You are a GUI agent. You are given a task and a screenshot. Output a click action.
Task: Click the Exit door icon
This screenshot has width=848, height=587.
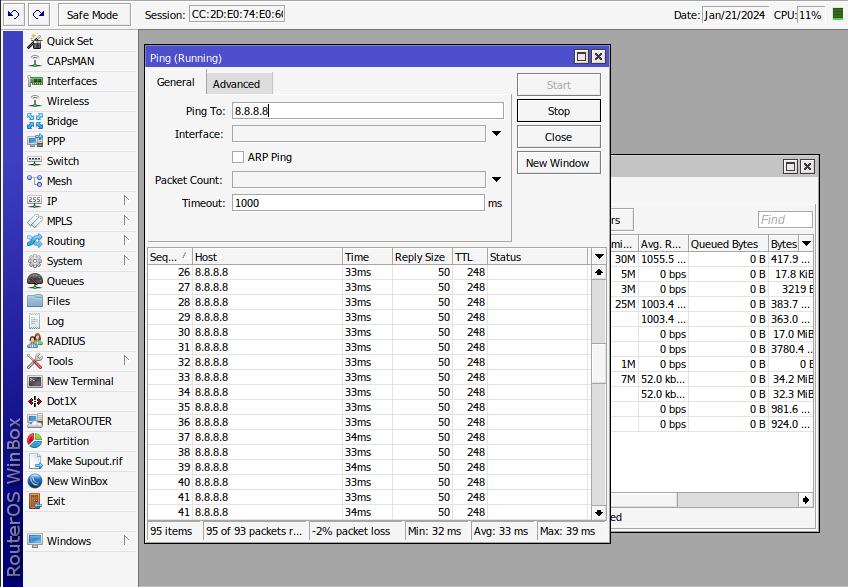35,502
